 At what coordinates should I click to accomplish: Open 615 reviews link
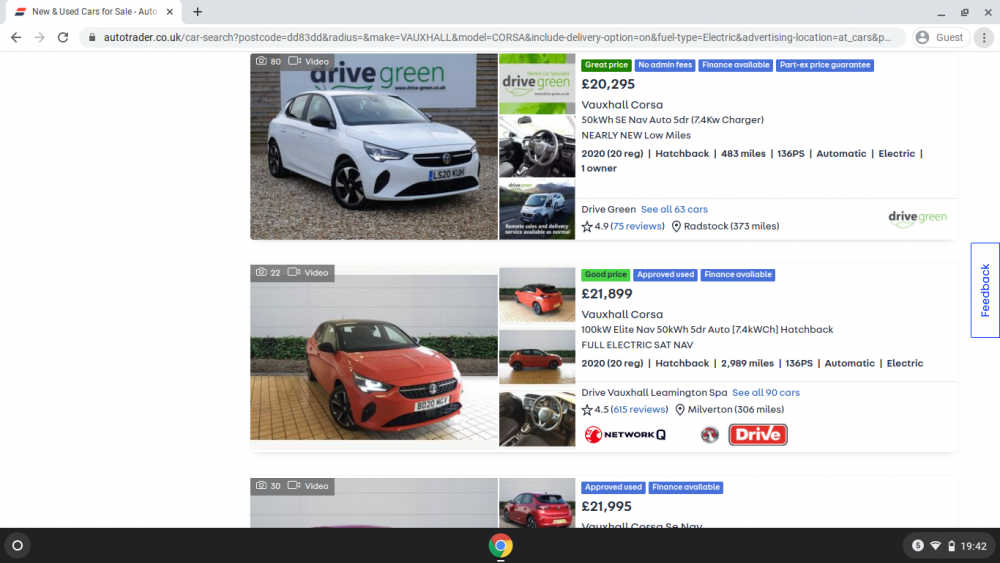(x=640, y=410)
